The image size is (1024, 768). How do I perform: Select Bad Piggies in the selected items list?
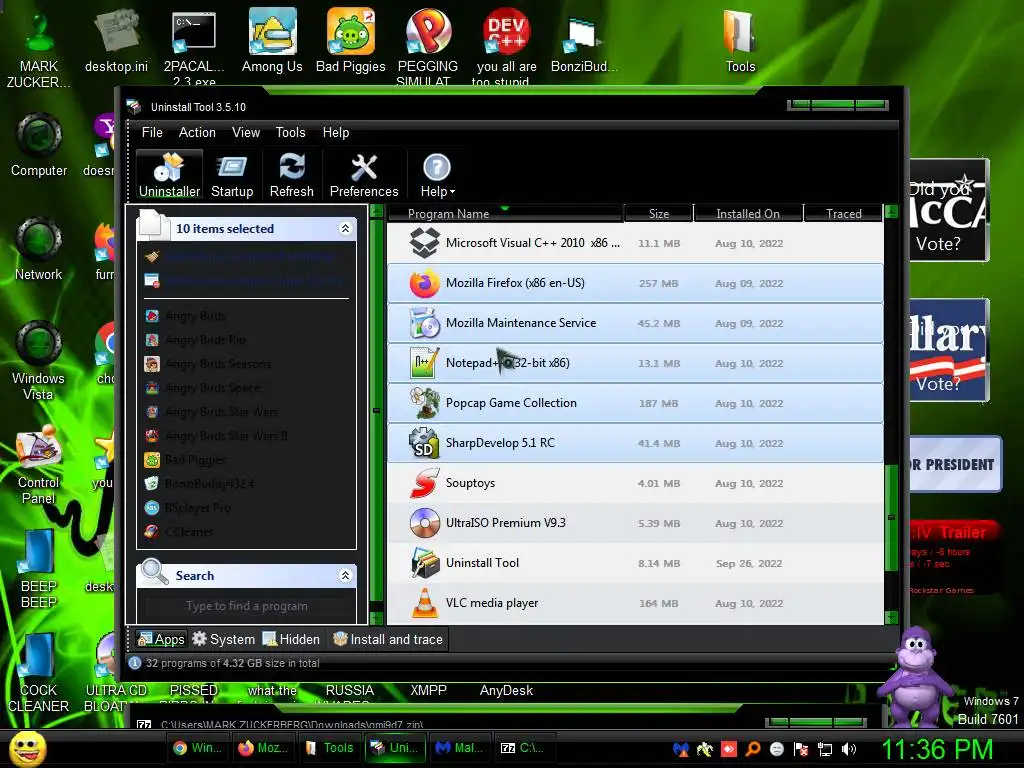point(195,460)
